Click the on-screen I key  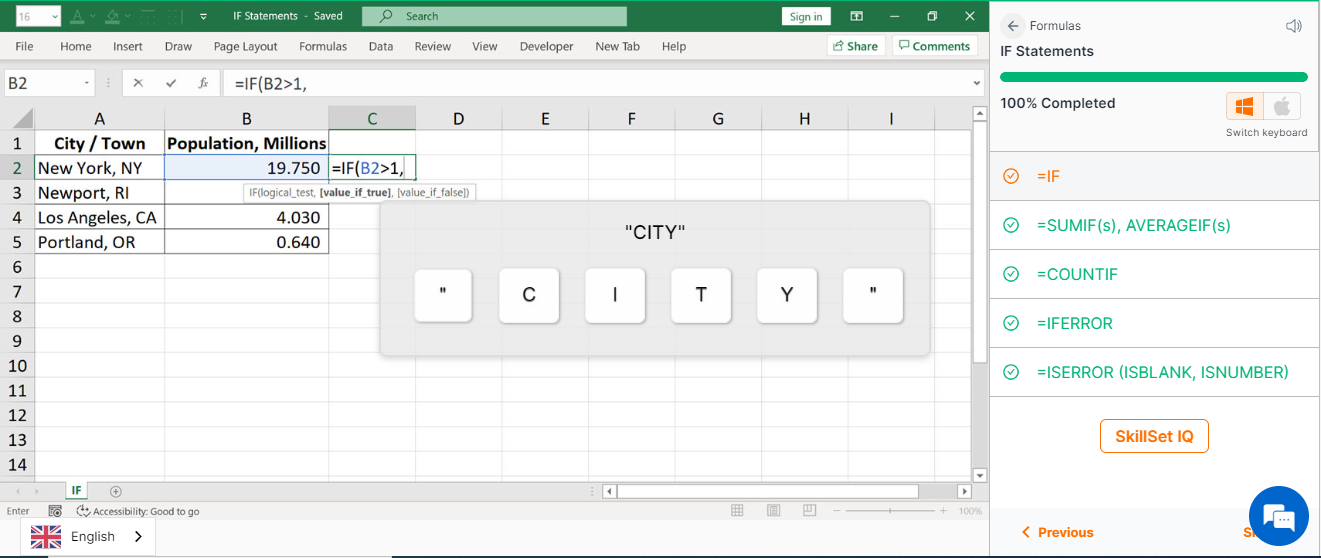pyautogui.click(x=615, y=295)
